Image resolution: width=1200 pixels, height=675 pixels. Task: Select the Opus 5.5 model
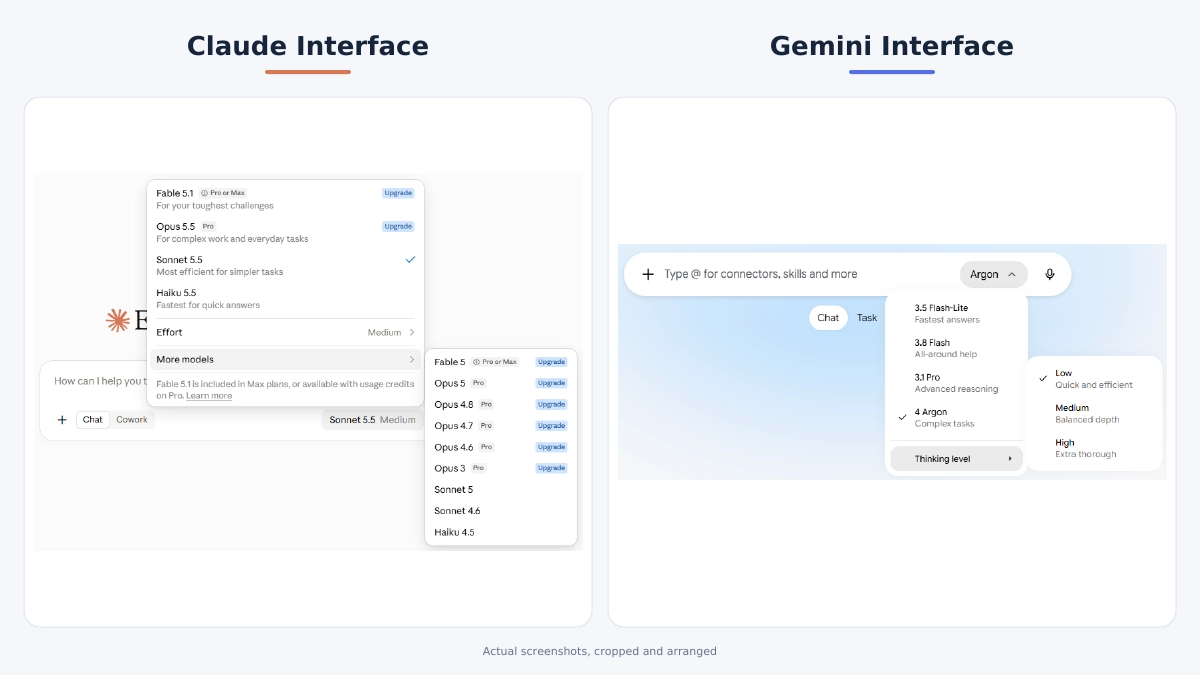point(285,232)
